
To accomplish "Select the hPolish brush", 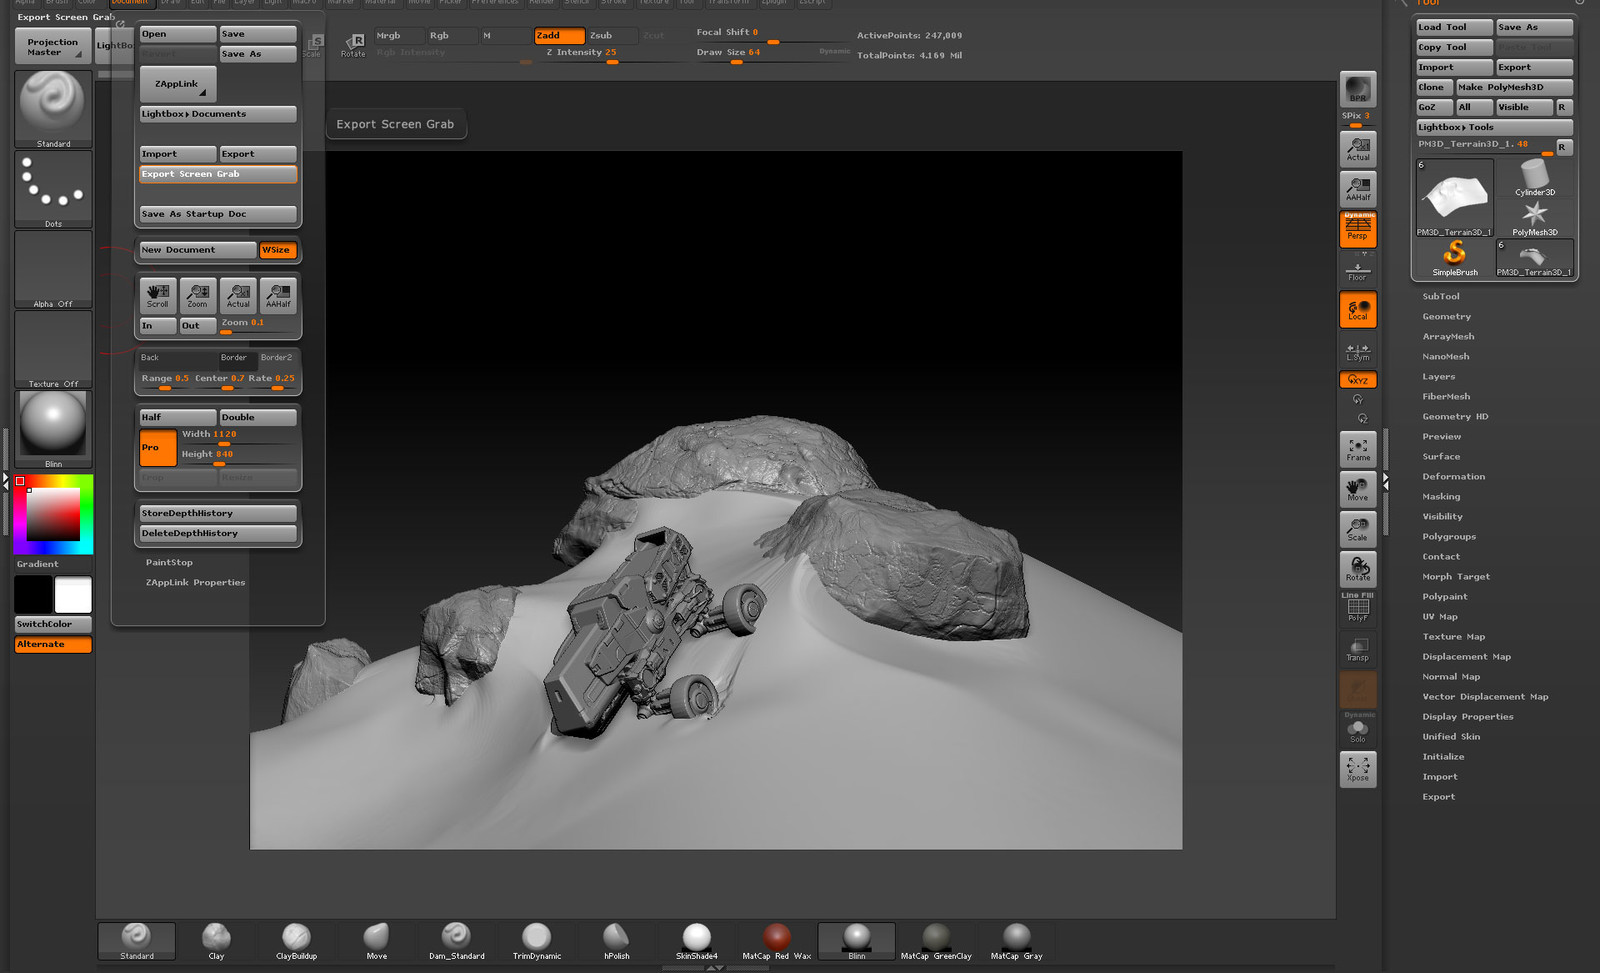I will pos(617,941).
